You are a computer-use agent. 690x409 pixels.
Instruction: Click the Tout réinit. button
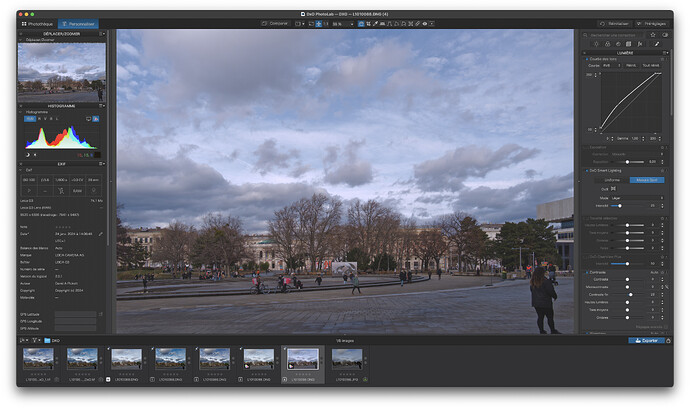[651, 65]
